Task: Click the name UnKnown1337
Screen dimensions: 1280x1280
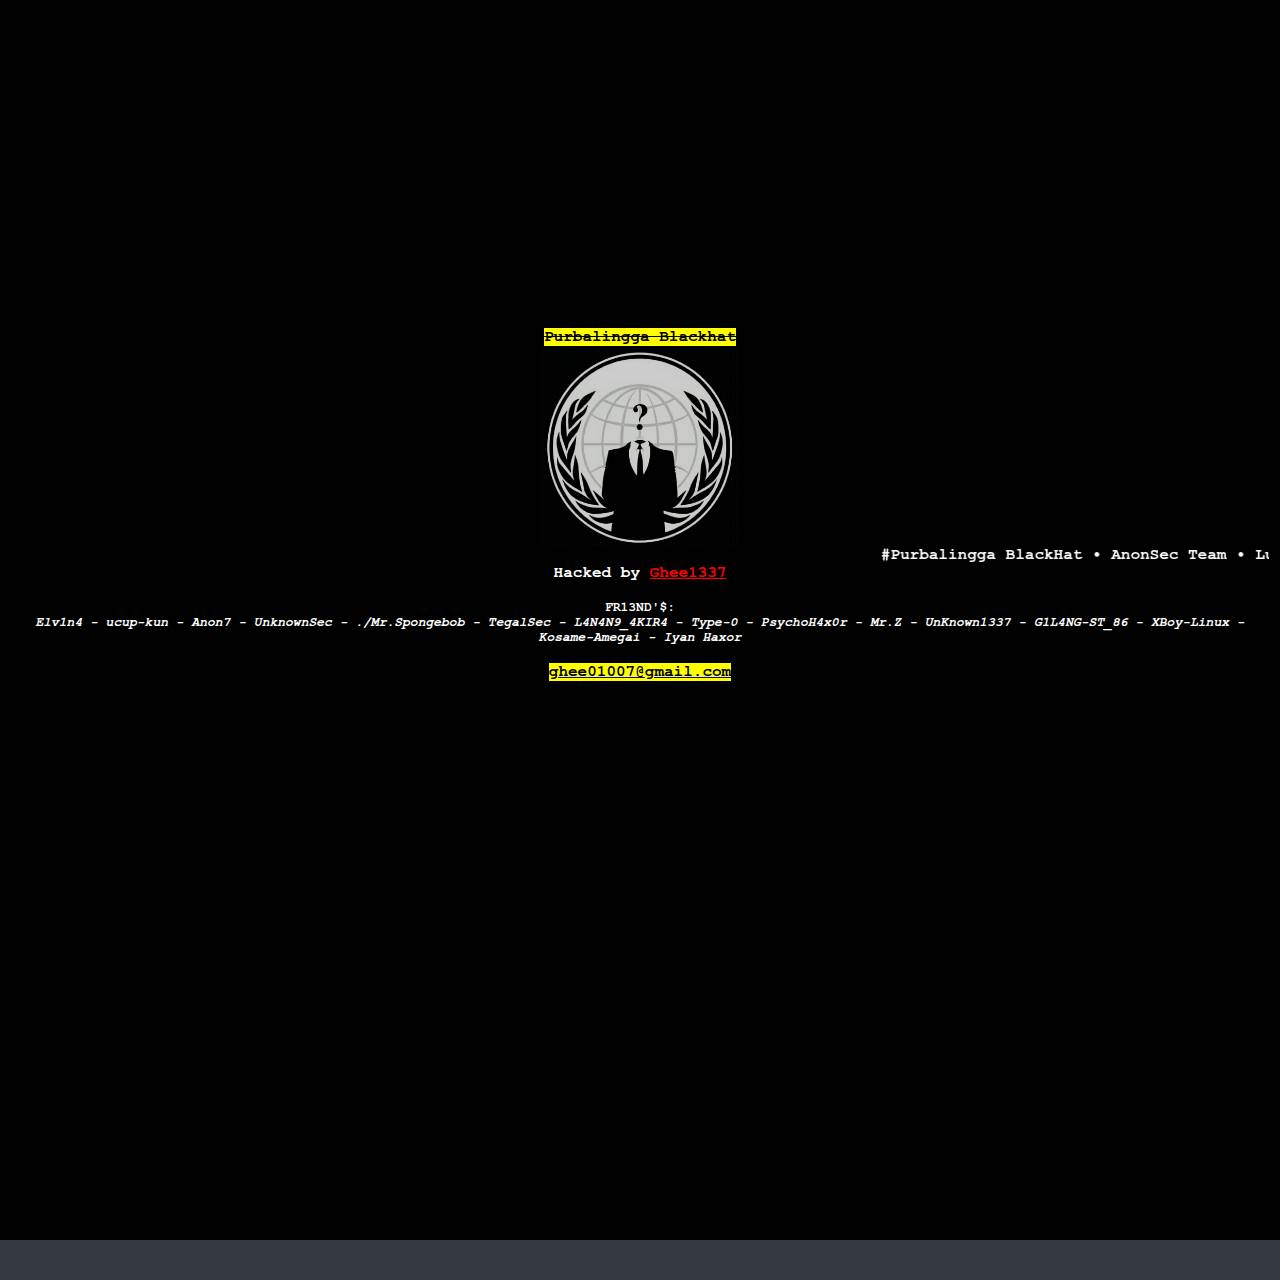Action: pos(968,622)
